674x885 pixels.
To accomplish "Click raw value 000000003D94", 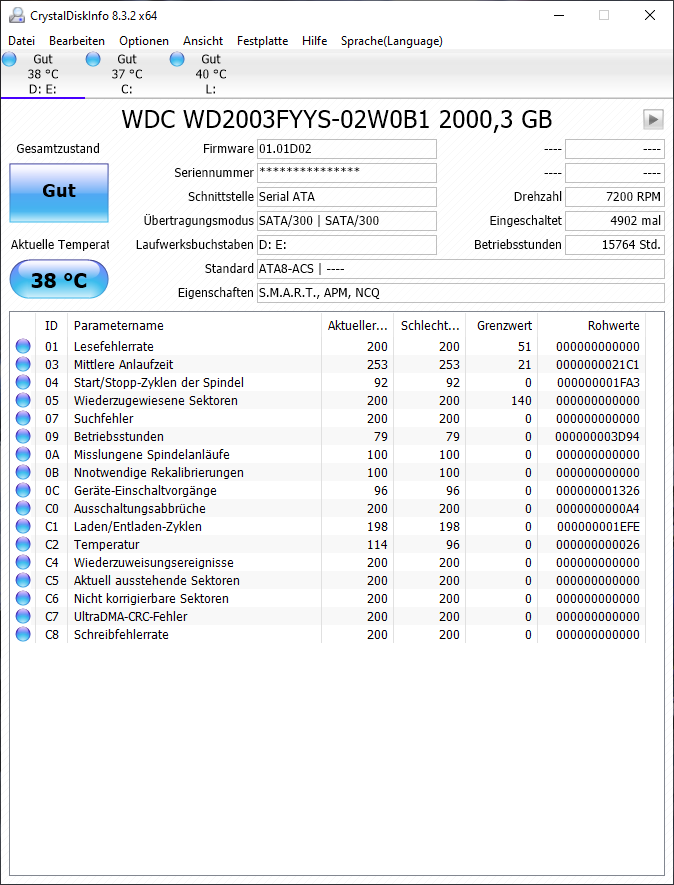I will point(597,437).
